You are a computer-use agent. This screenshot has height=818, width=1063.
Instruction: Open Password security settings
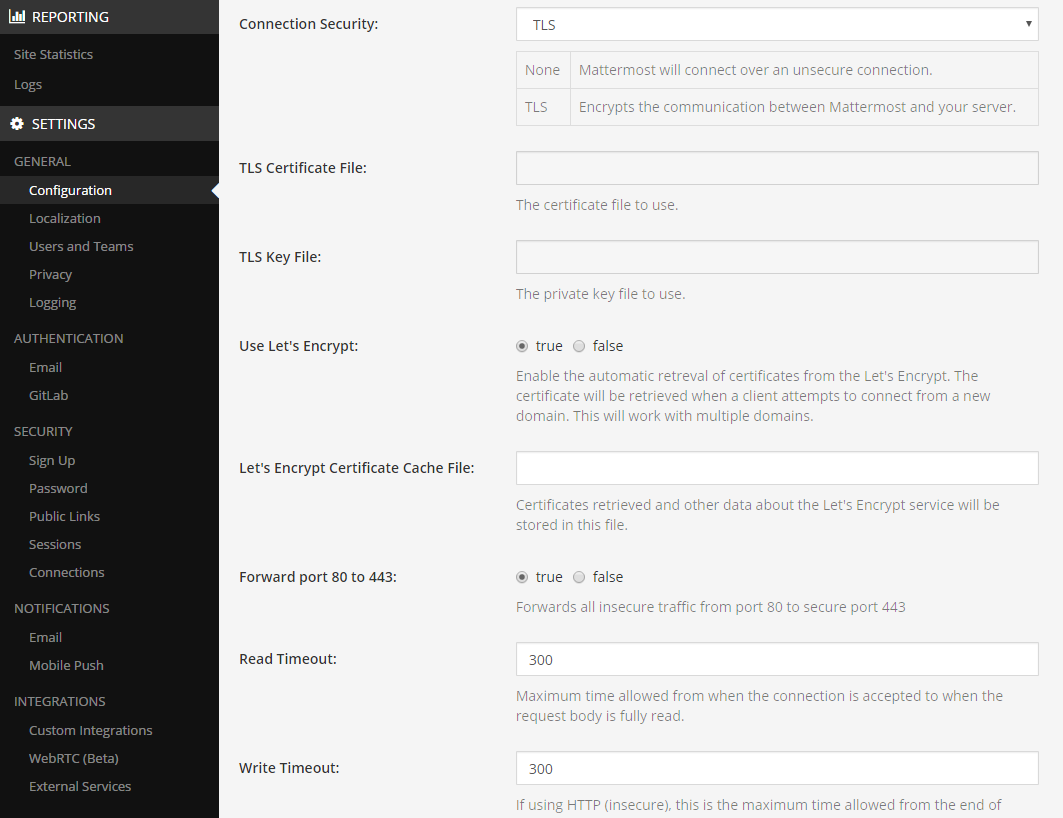coord(58,488)
